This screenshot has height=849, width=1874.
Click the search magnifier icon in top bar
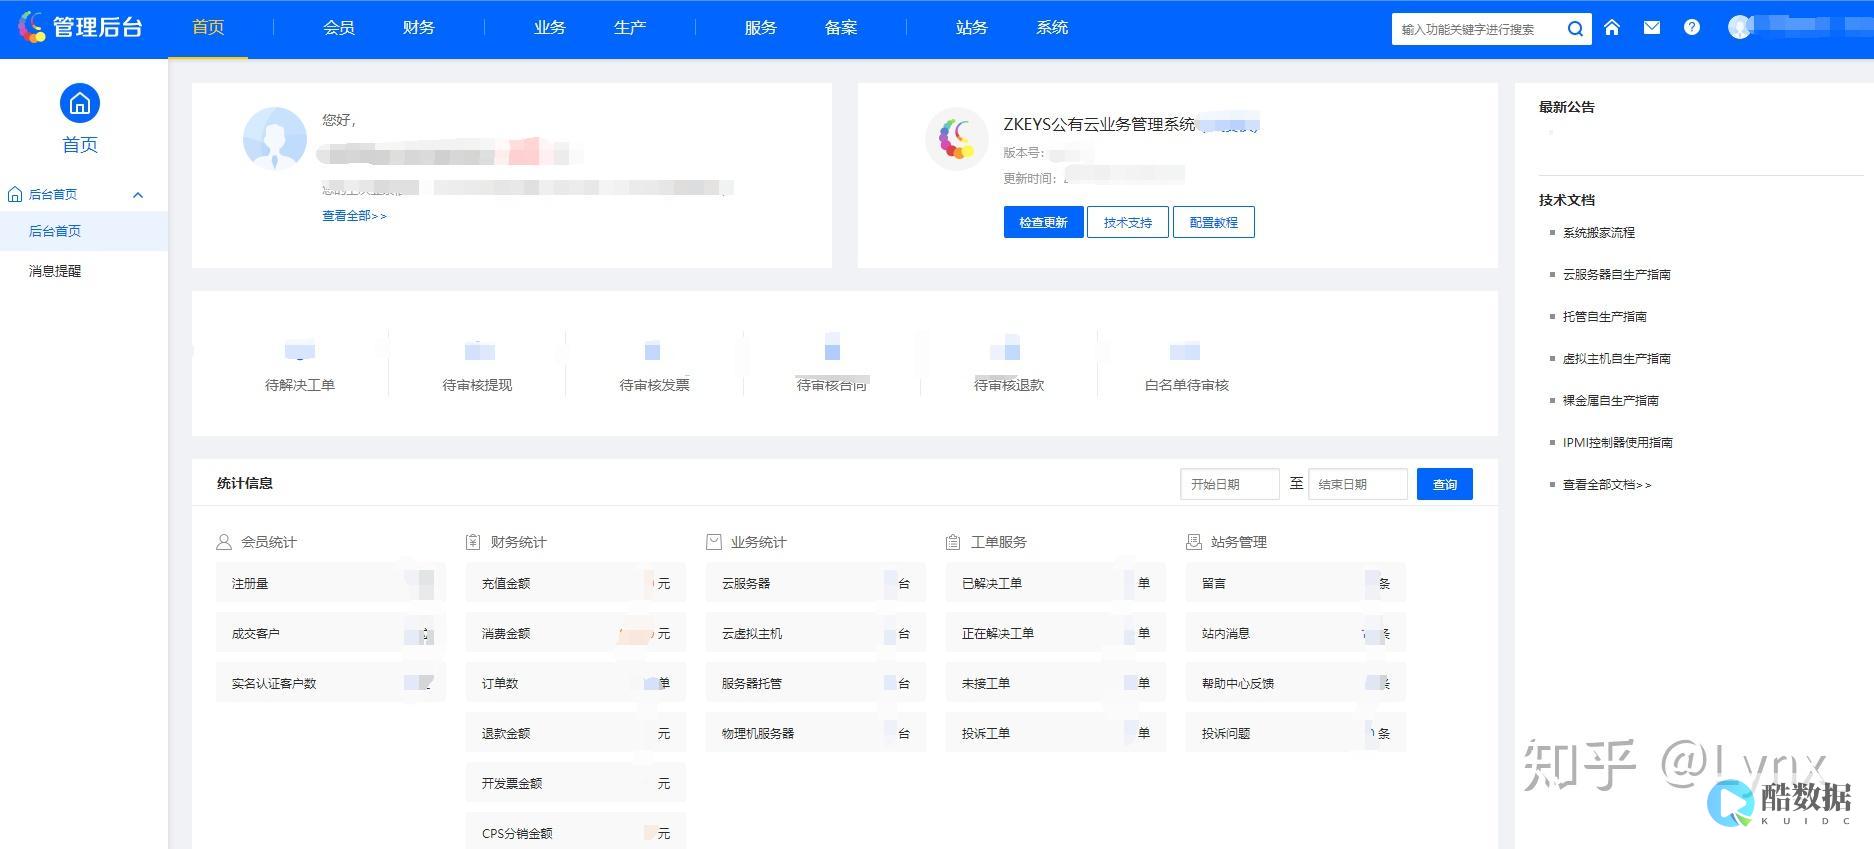1575,29
